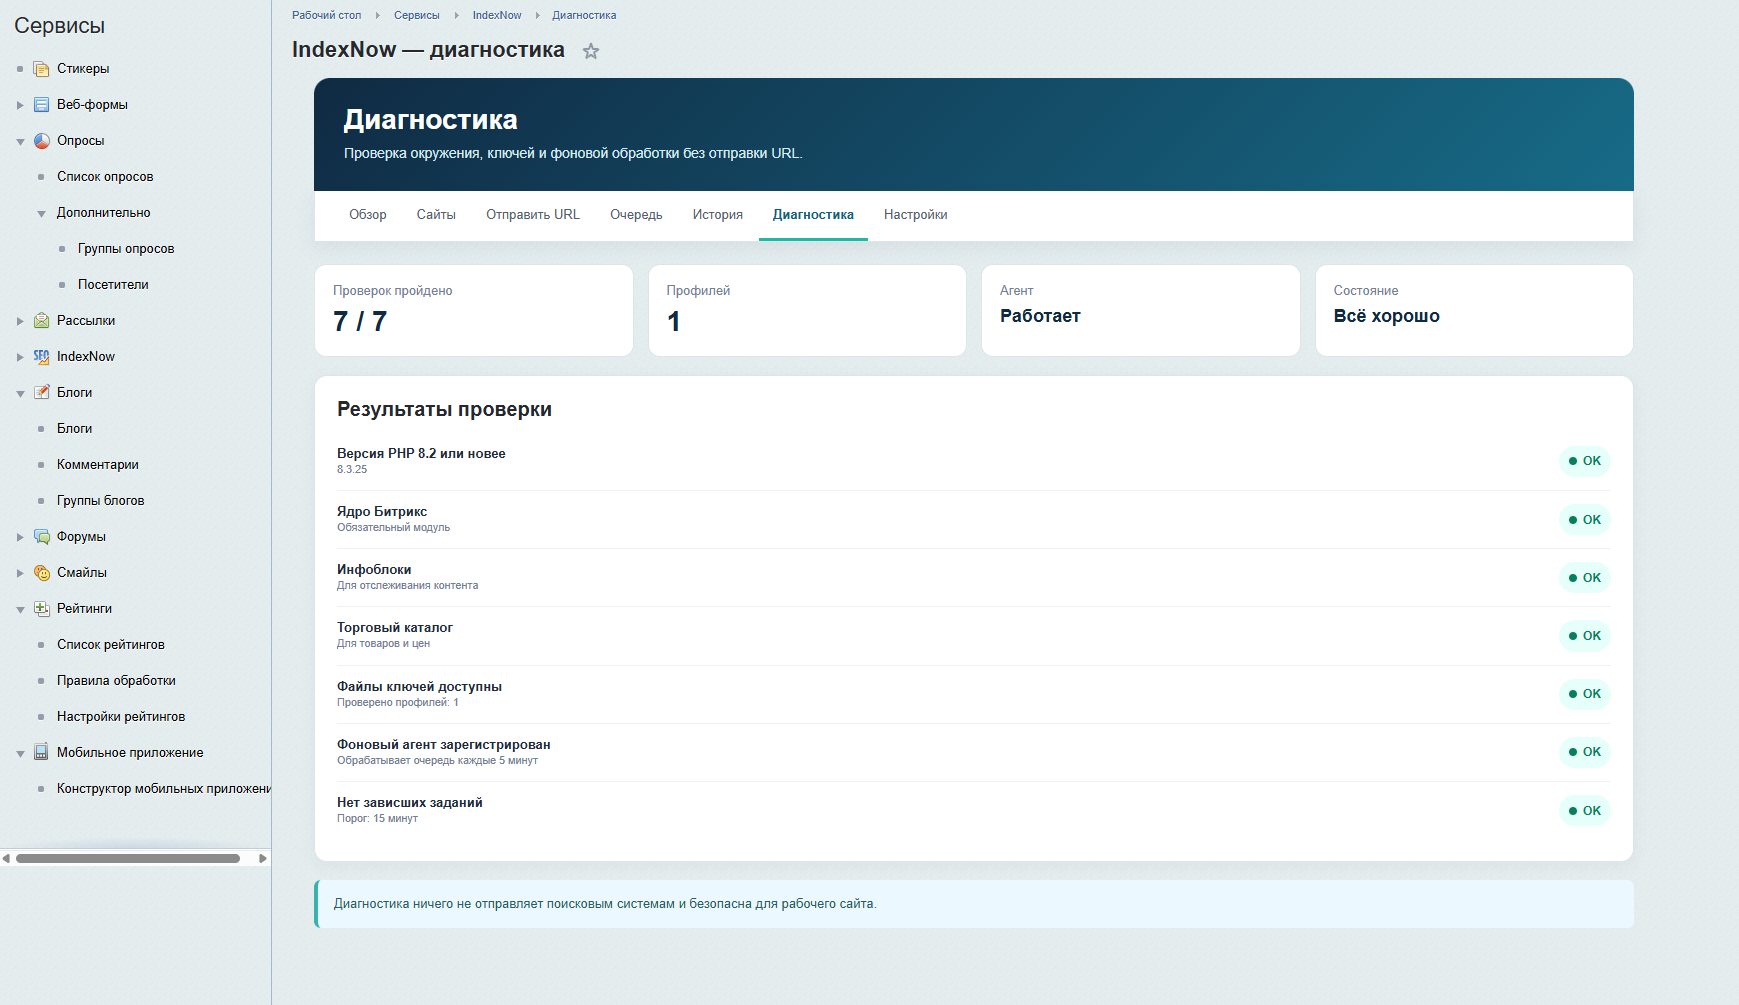
Task: Open the Отправить URL tab
Action: click(533, 215)
